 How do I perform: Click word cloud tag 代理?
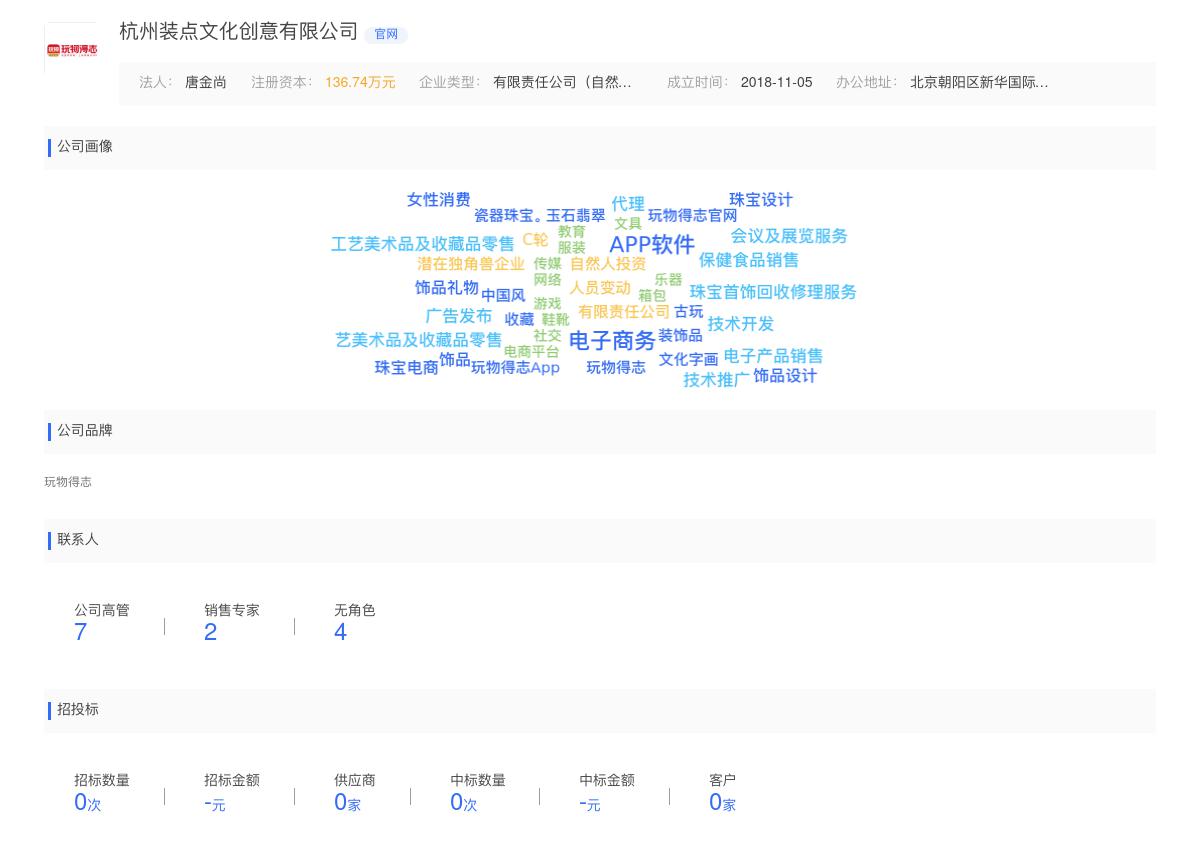628,204
